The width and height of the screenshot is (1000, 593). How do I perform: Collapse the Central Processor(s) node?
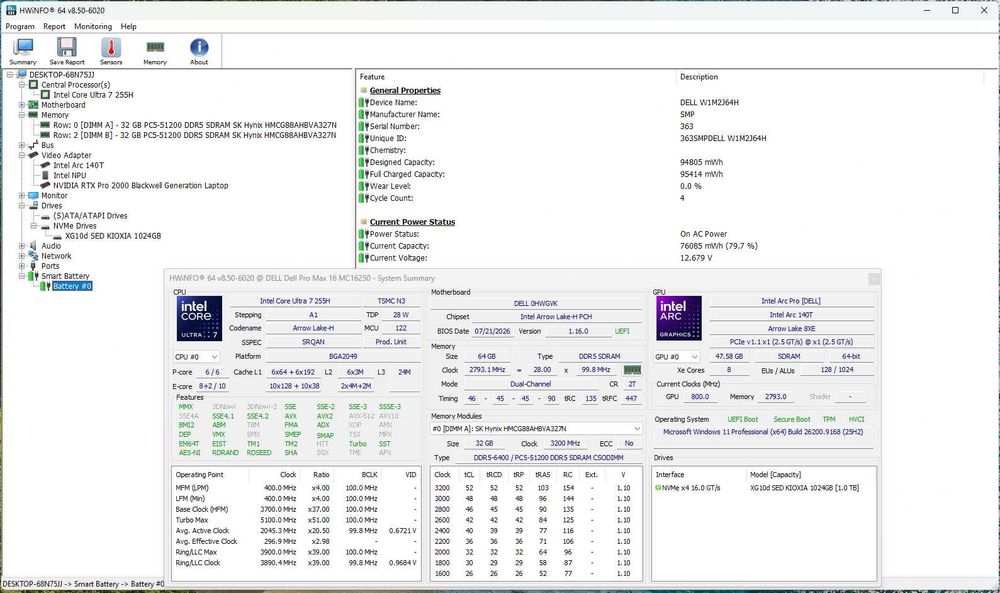point(22,85)
